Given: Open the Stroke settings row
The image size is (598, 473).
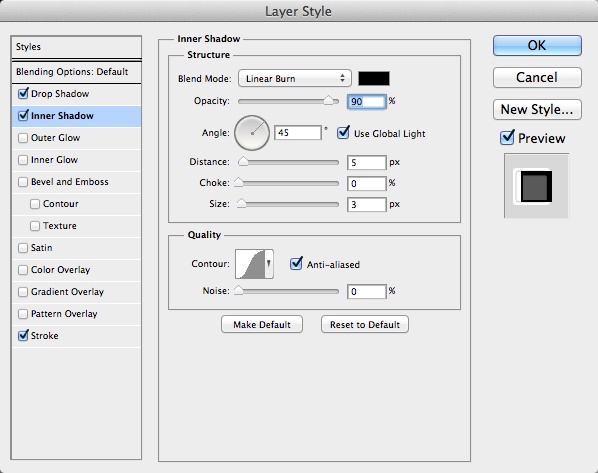Looking at the screenshot, I should pos(77,336).
